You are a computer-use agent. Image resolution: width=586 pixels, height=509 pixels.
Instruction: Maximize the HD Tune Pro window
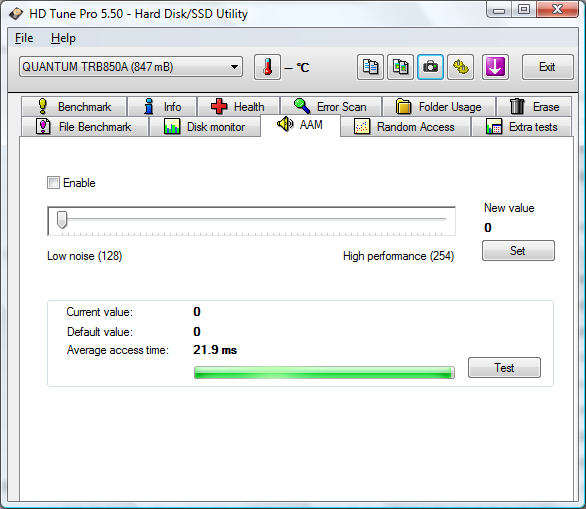524,9
